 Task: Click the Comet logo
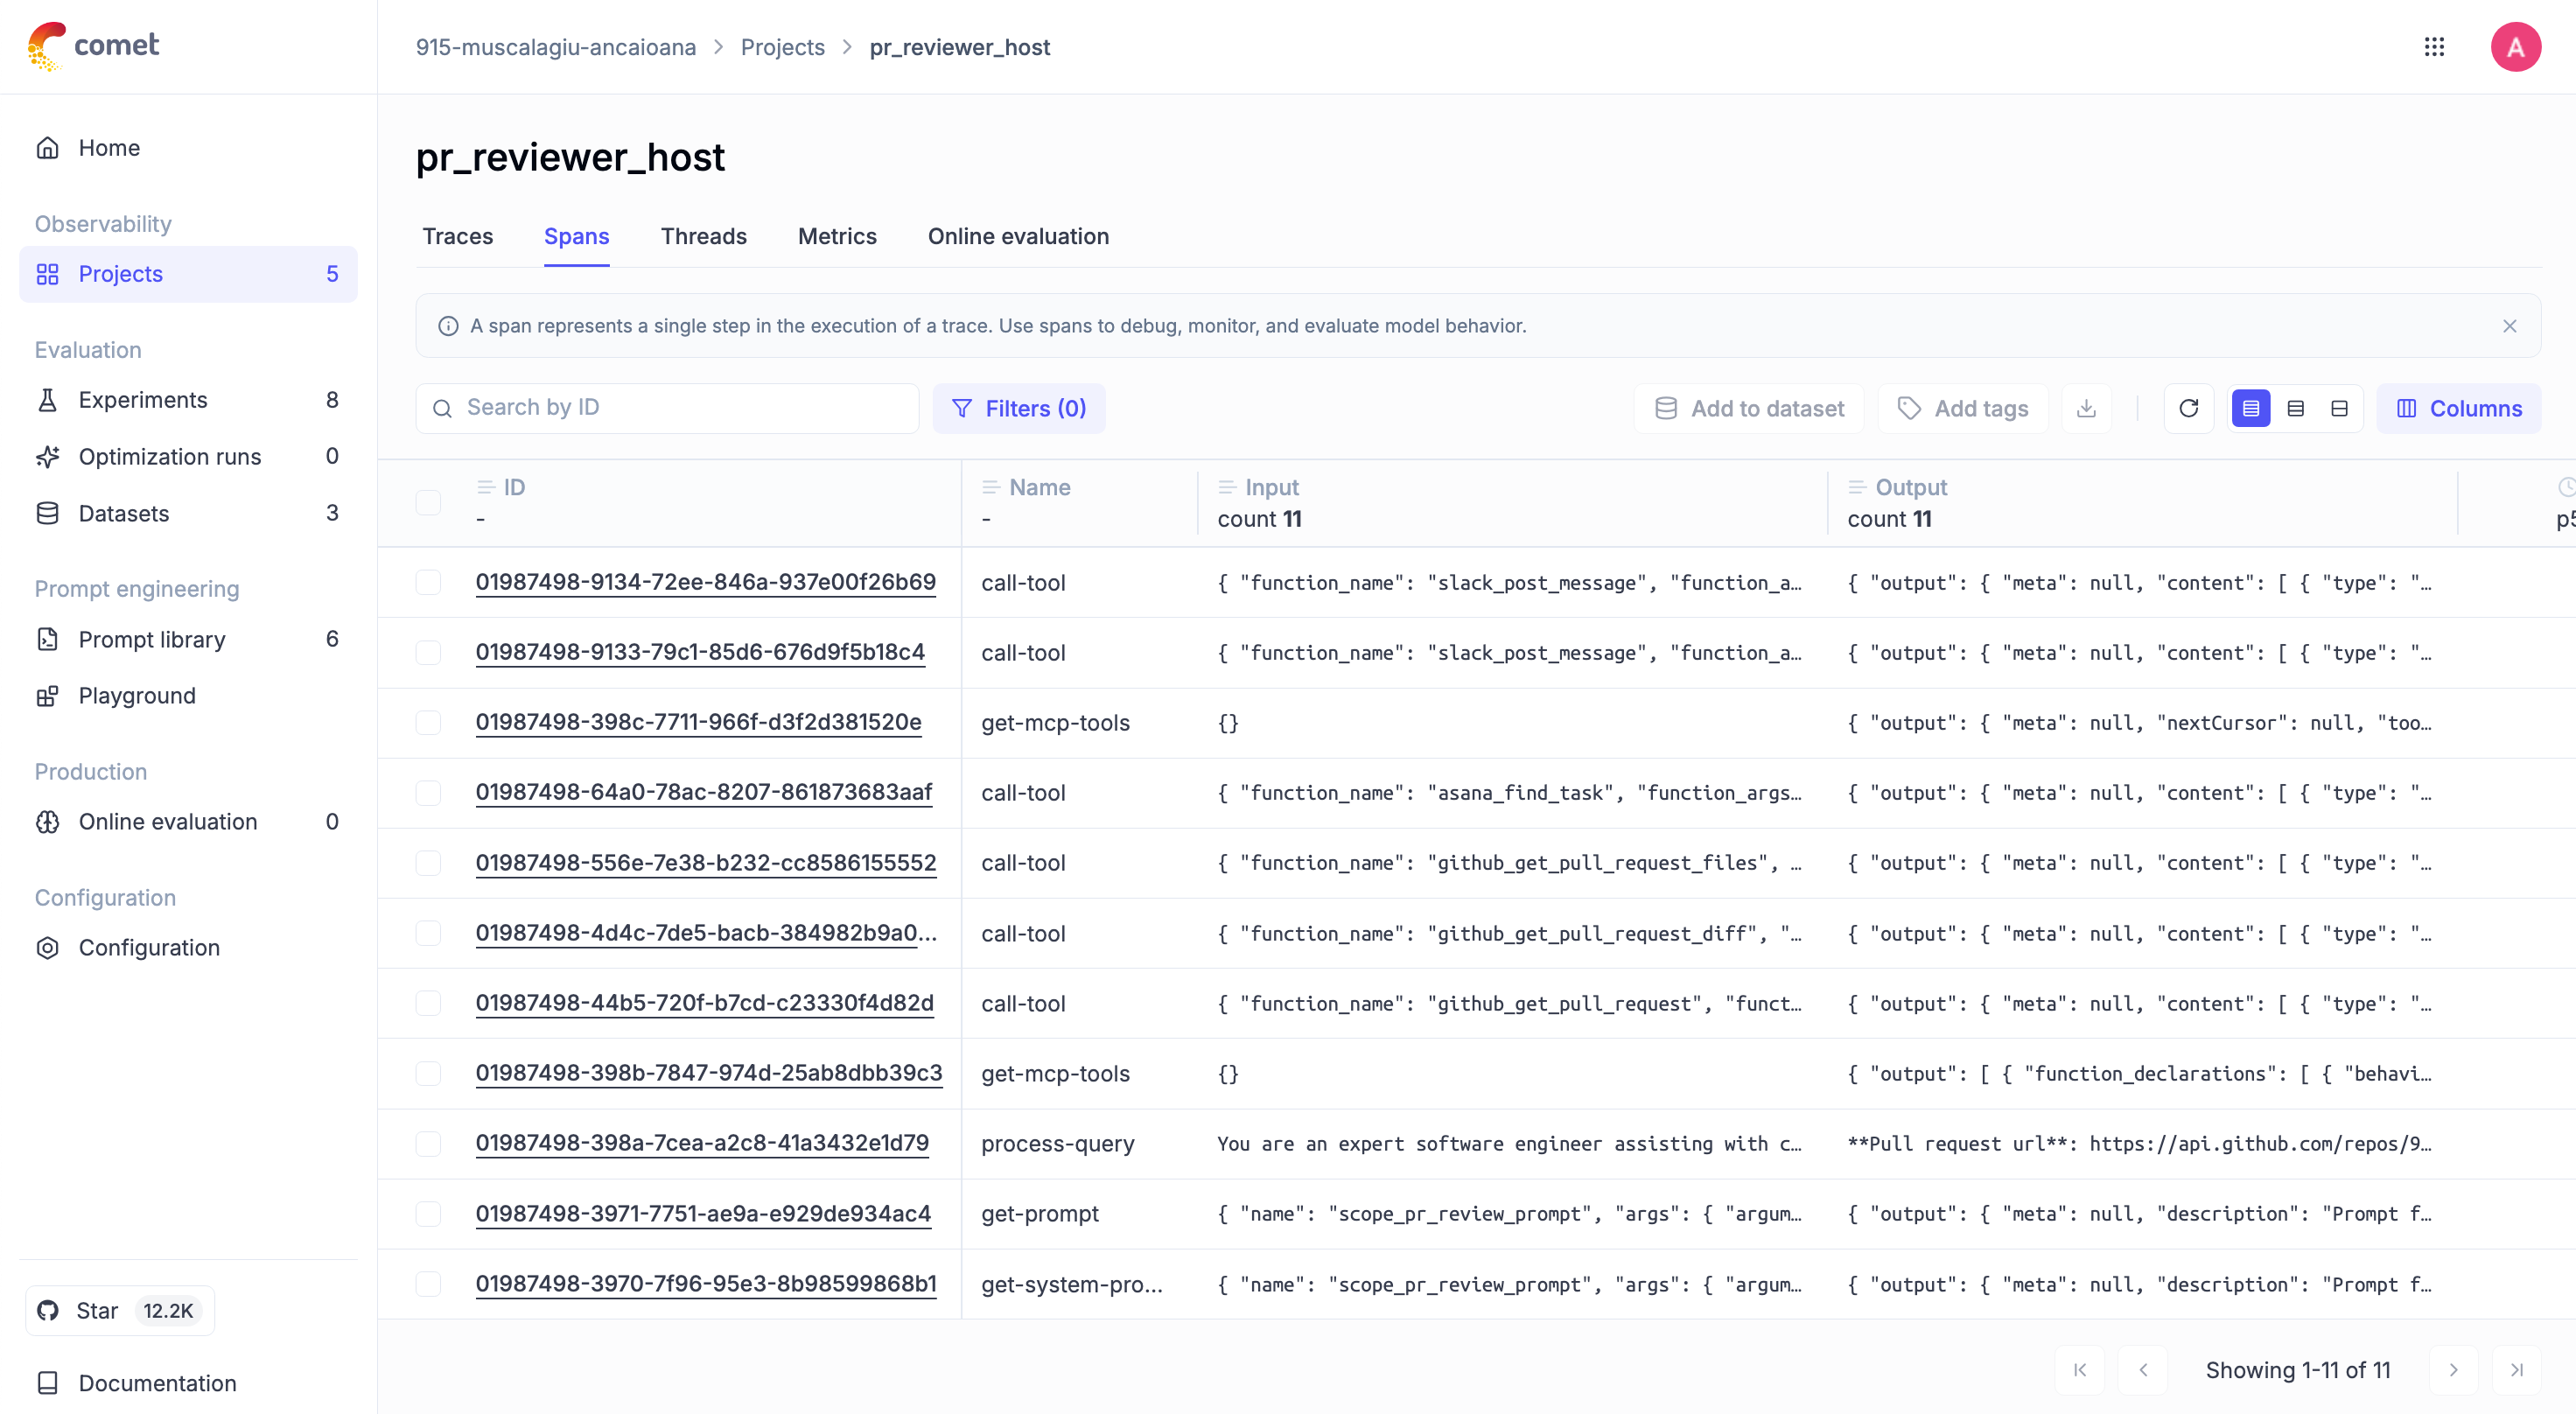[94, 46]
